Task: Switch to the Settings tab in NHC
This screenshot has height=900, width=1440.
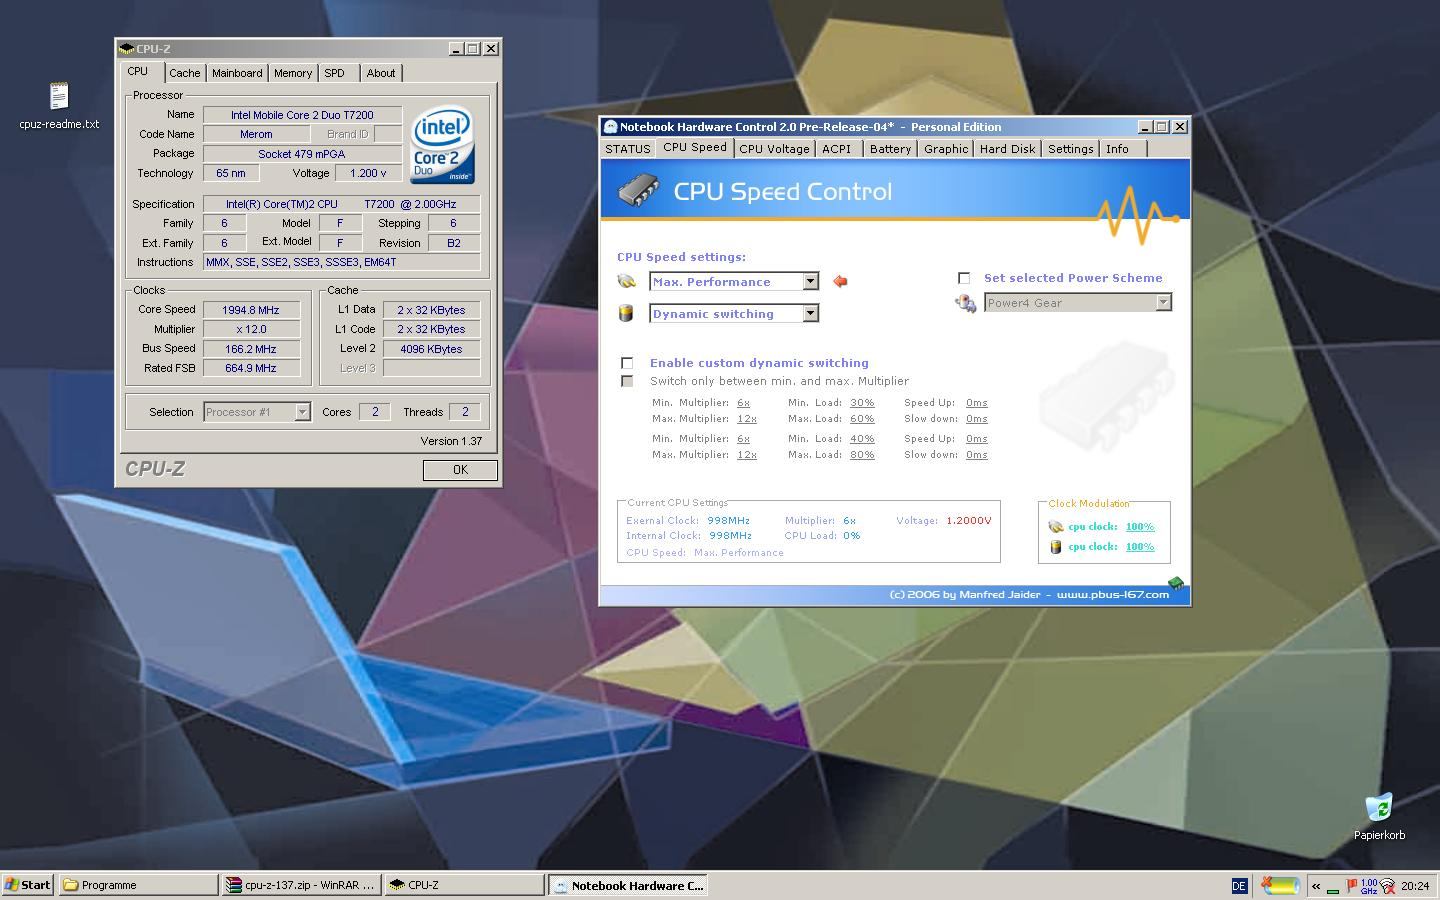Action: (x=1070, y=149)
